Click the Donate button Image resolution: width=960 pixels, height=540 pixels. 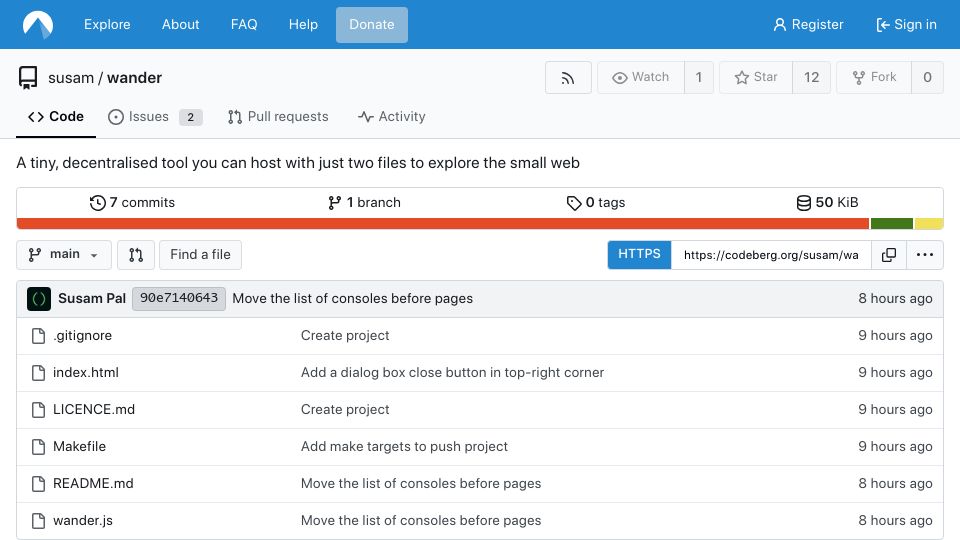pyautogui.click(x=372, y=24)
